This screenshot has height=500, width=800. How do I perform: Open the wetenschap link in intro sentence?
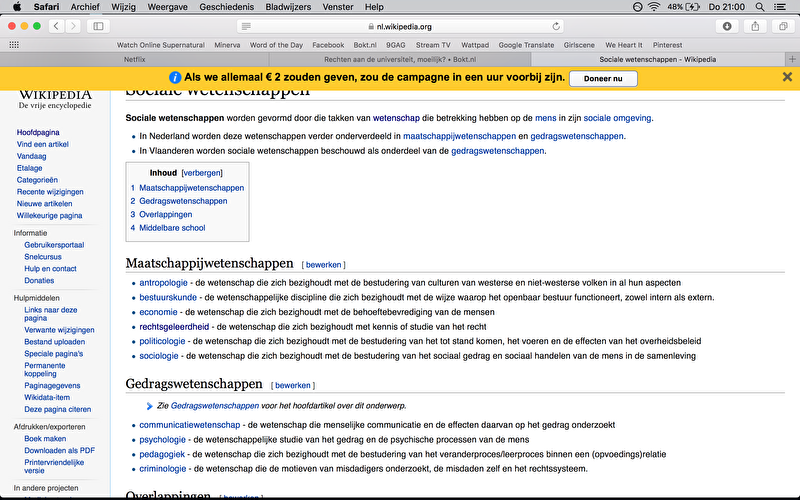396,118
